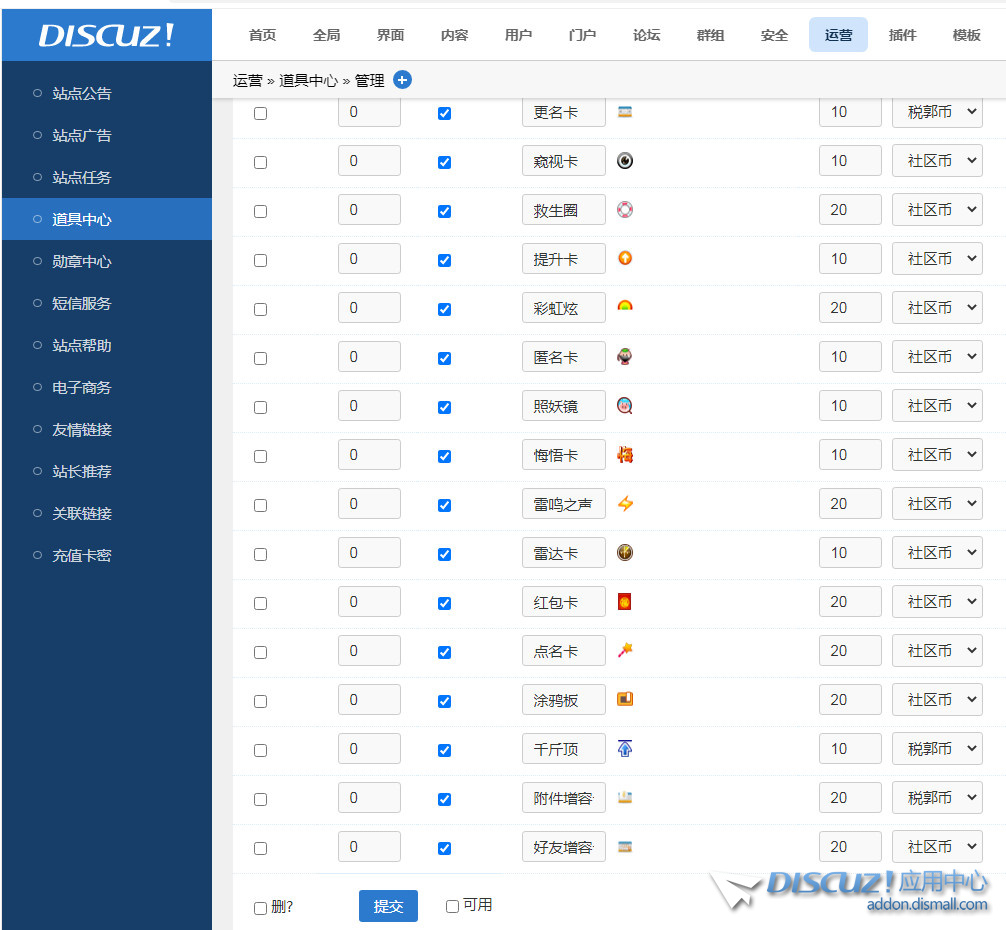The image size is (1006, 930).
Task: Click the lightning icon next to 雷鸣之声
Action: click(x=625, y=503)
